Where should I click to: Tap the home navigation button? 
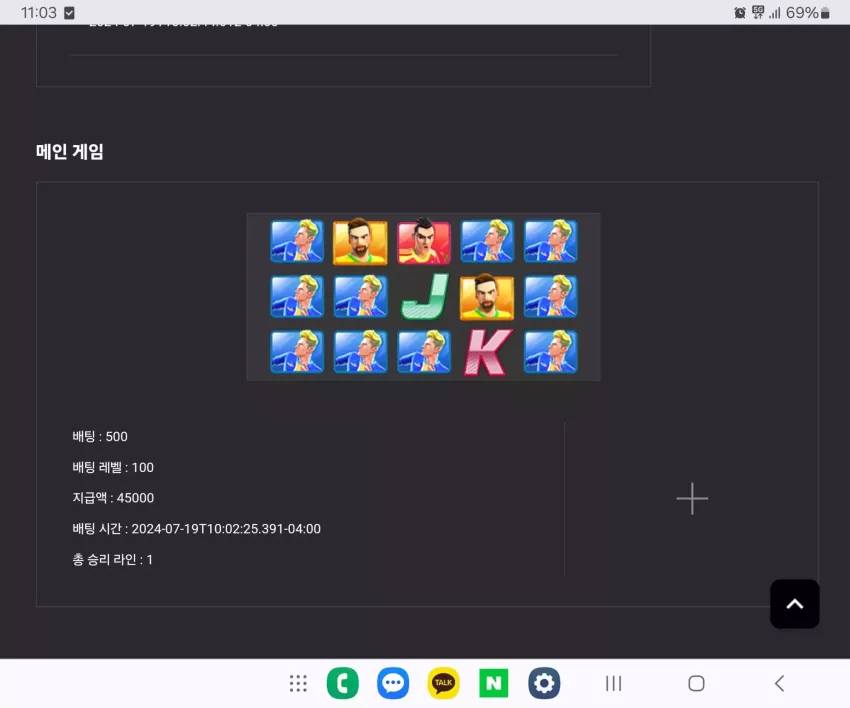696,684
